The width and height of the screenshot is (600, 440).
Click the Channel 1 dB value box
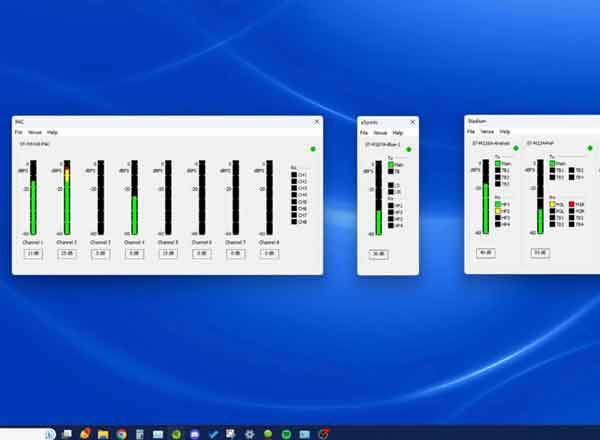tap(33, 254)
